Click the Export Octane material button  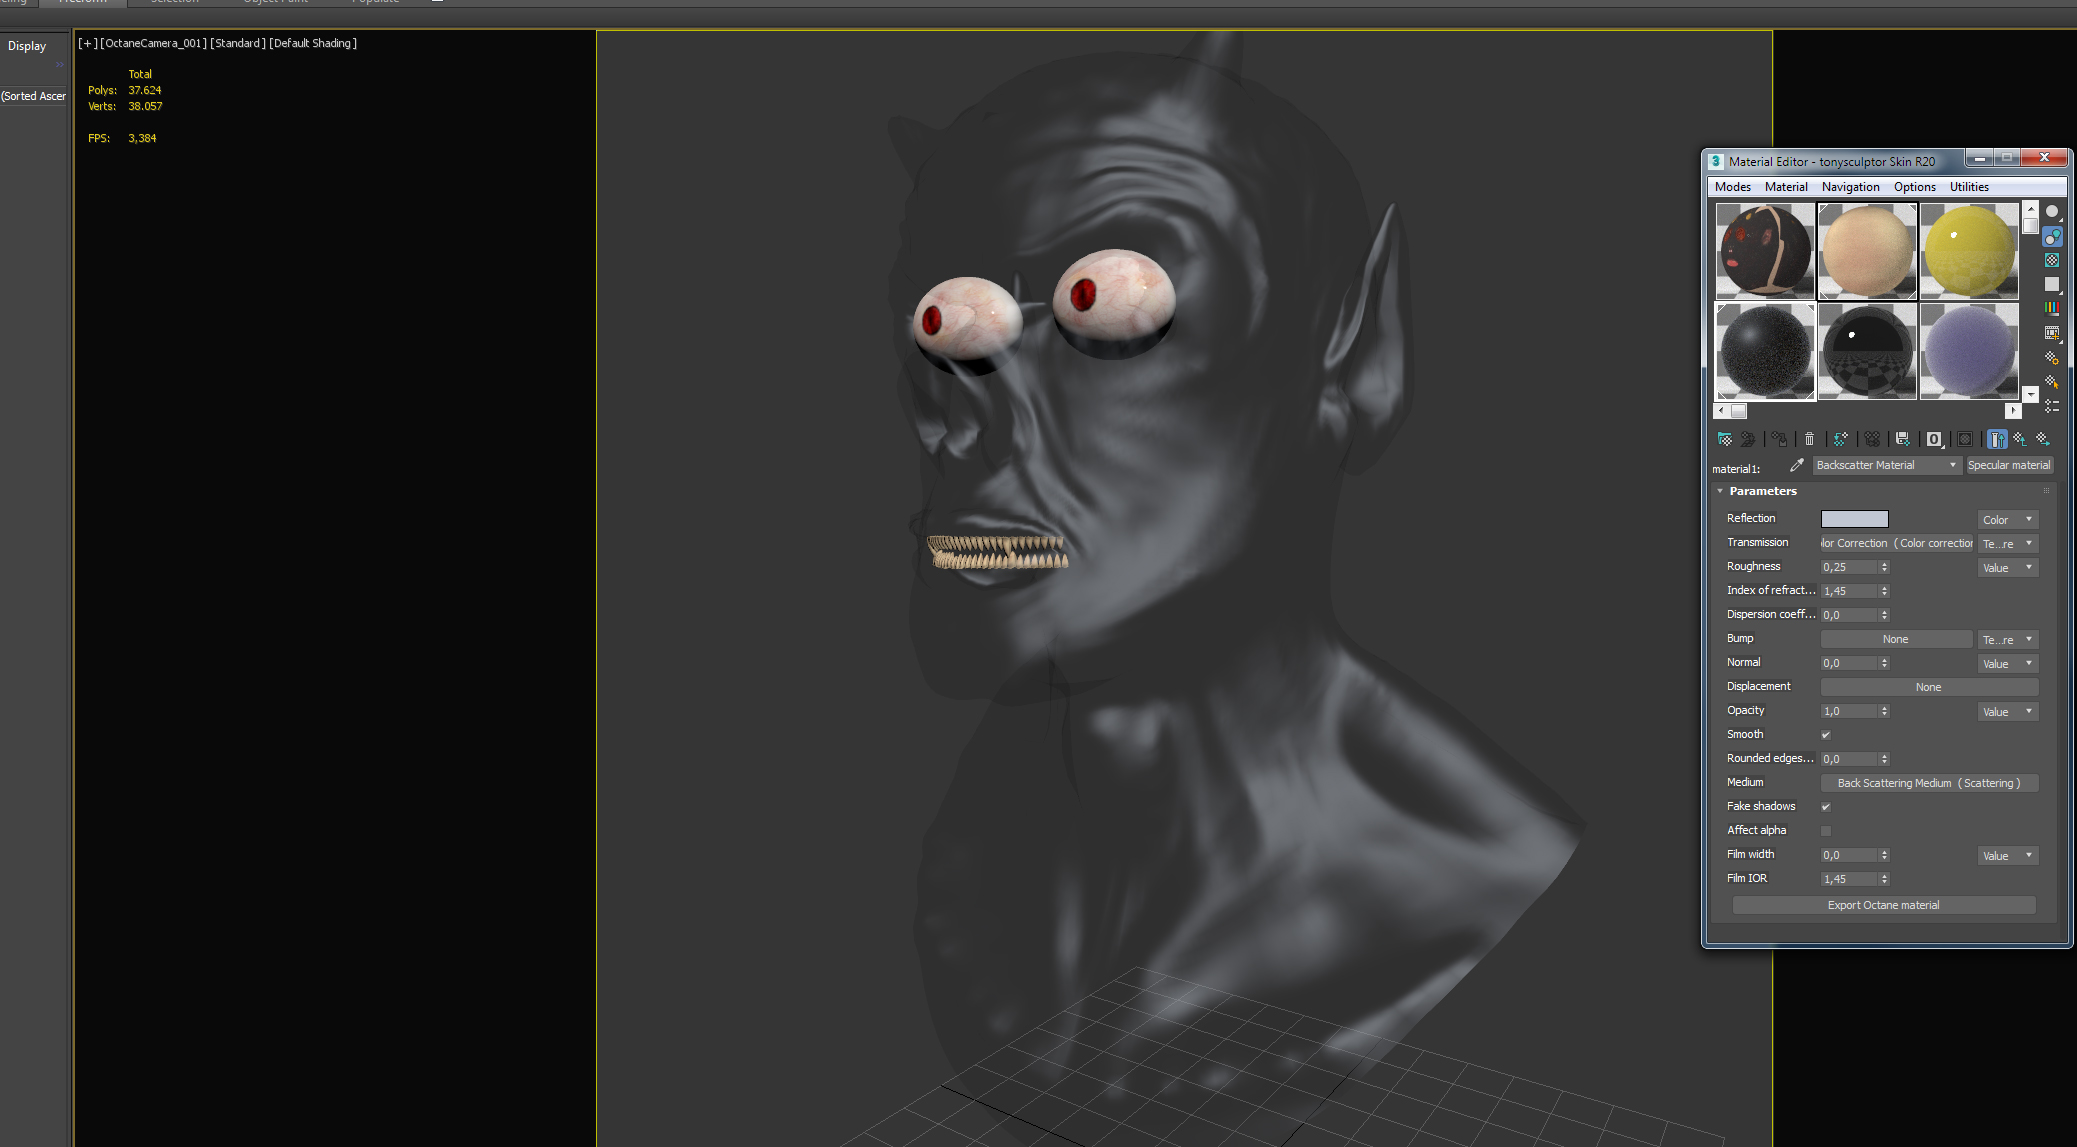1883,905
